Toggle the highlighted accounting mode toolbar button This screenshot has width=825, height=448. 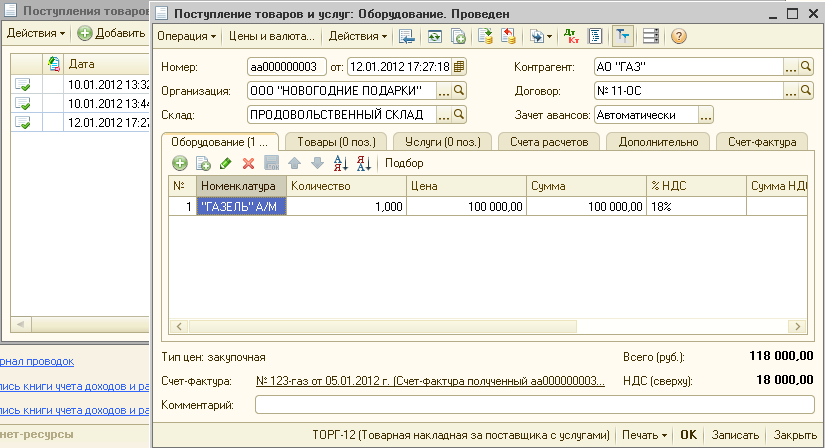pyautogui.click(x=622, y=37)
